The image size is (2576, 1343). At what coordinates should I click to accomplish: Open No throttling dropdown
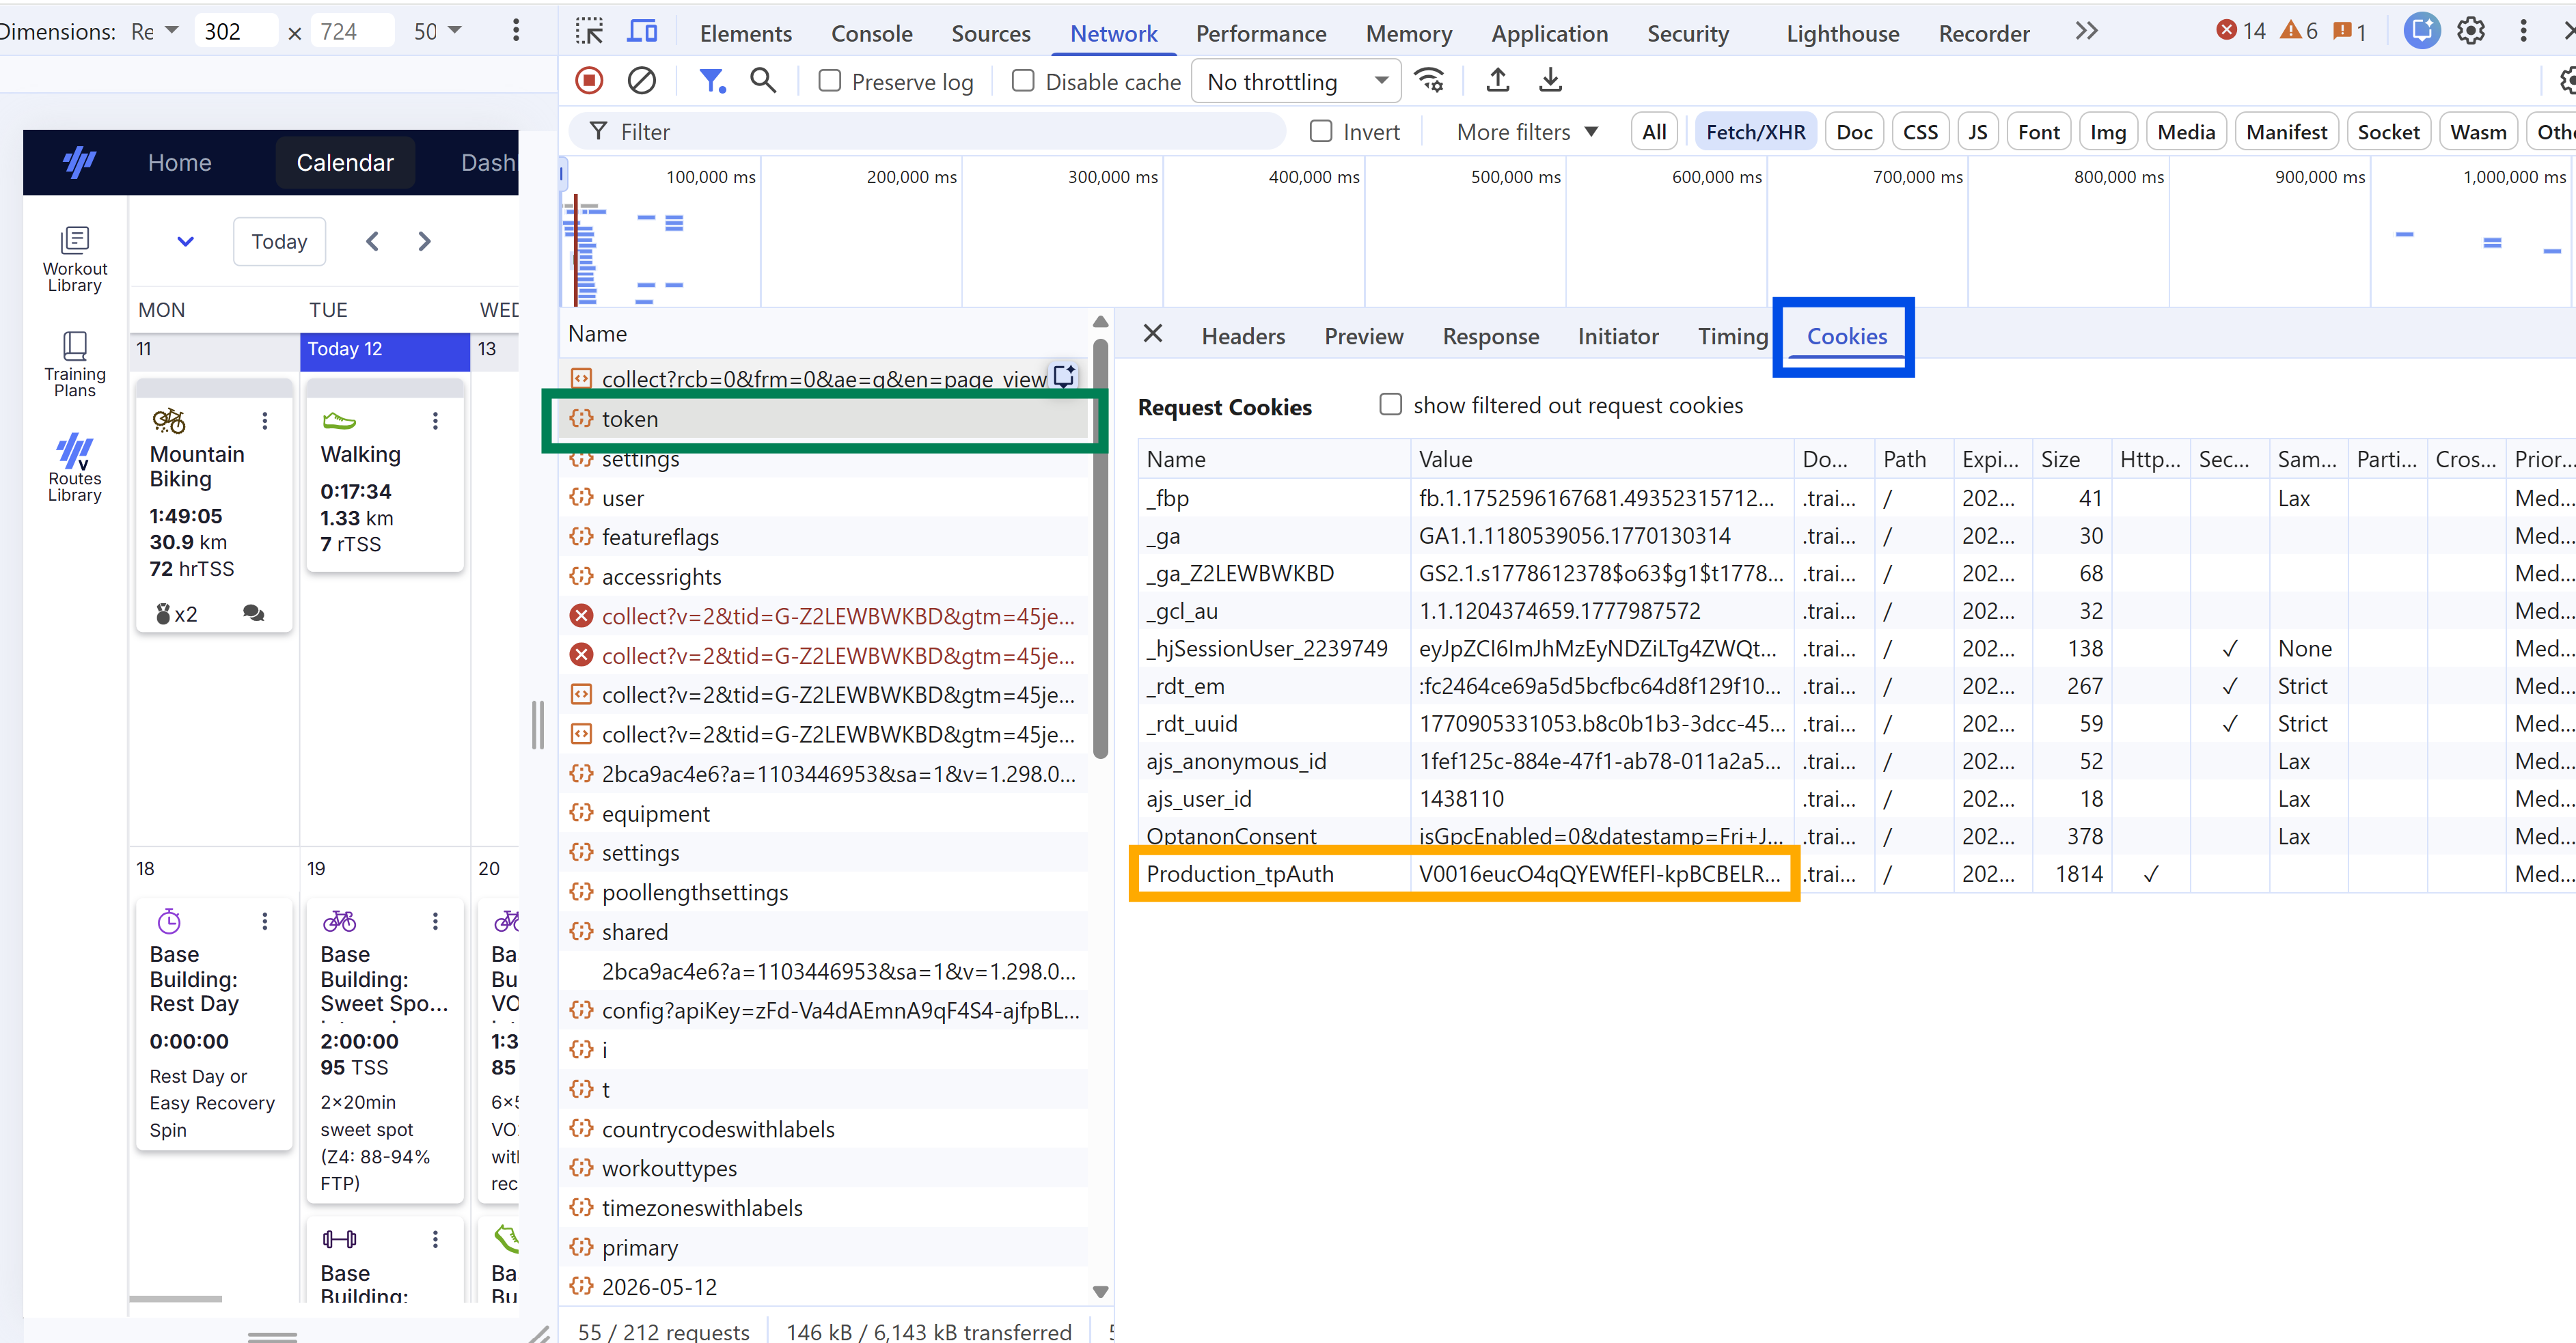pos(1296,82)
